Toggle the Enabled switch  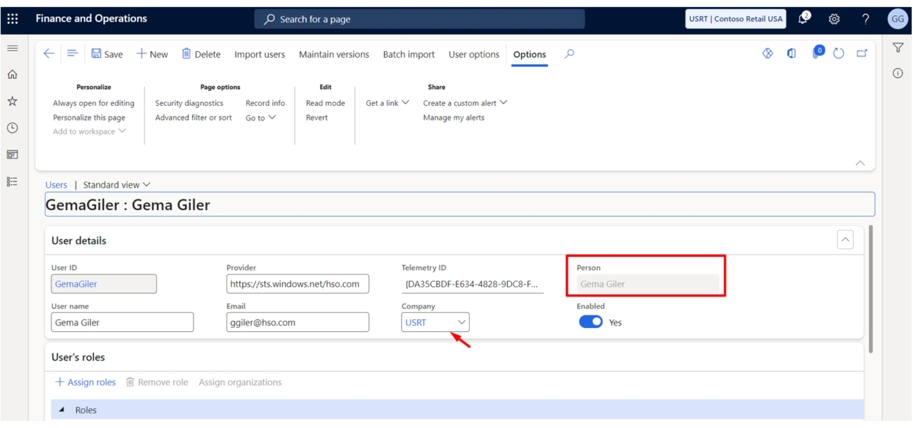(x=590, y=322)
